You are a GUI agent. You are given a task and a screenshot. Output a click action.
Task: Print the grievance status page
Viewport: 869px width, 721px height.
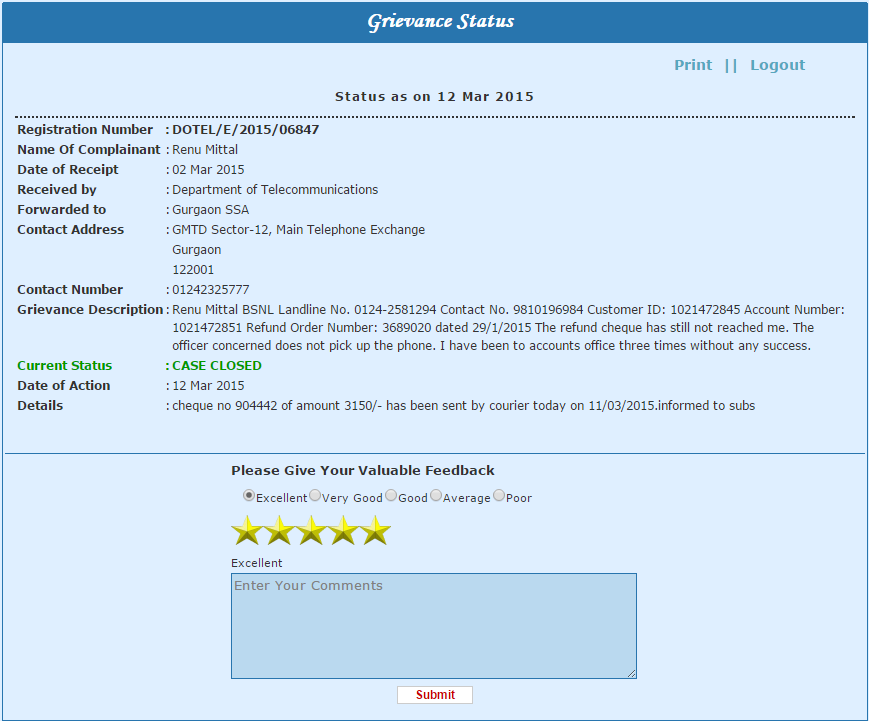coord(693,65)
